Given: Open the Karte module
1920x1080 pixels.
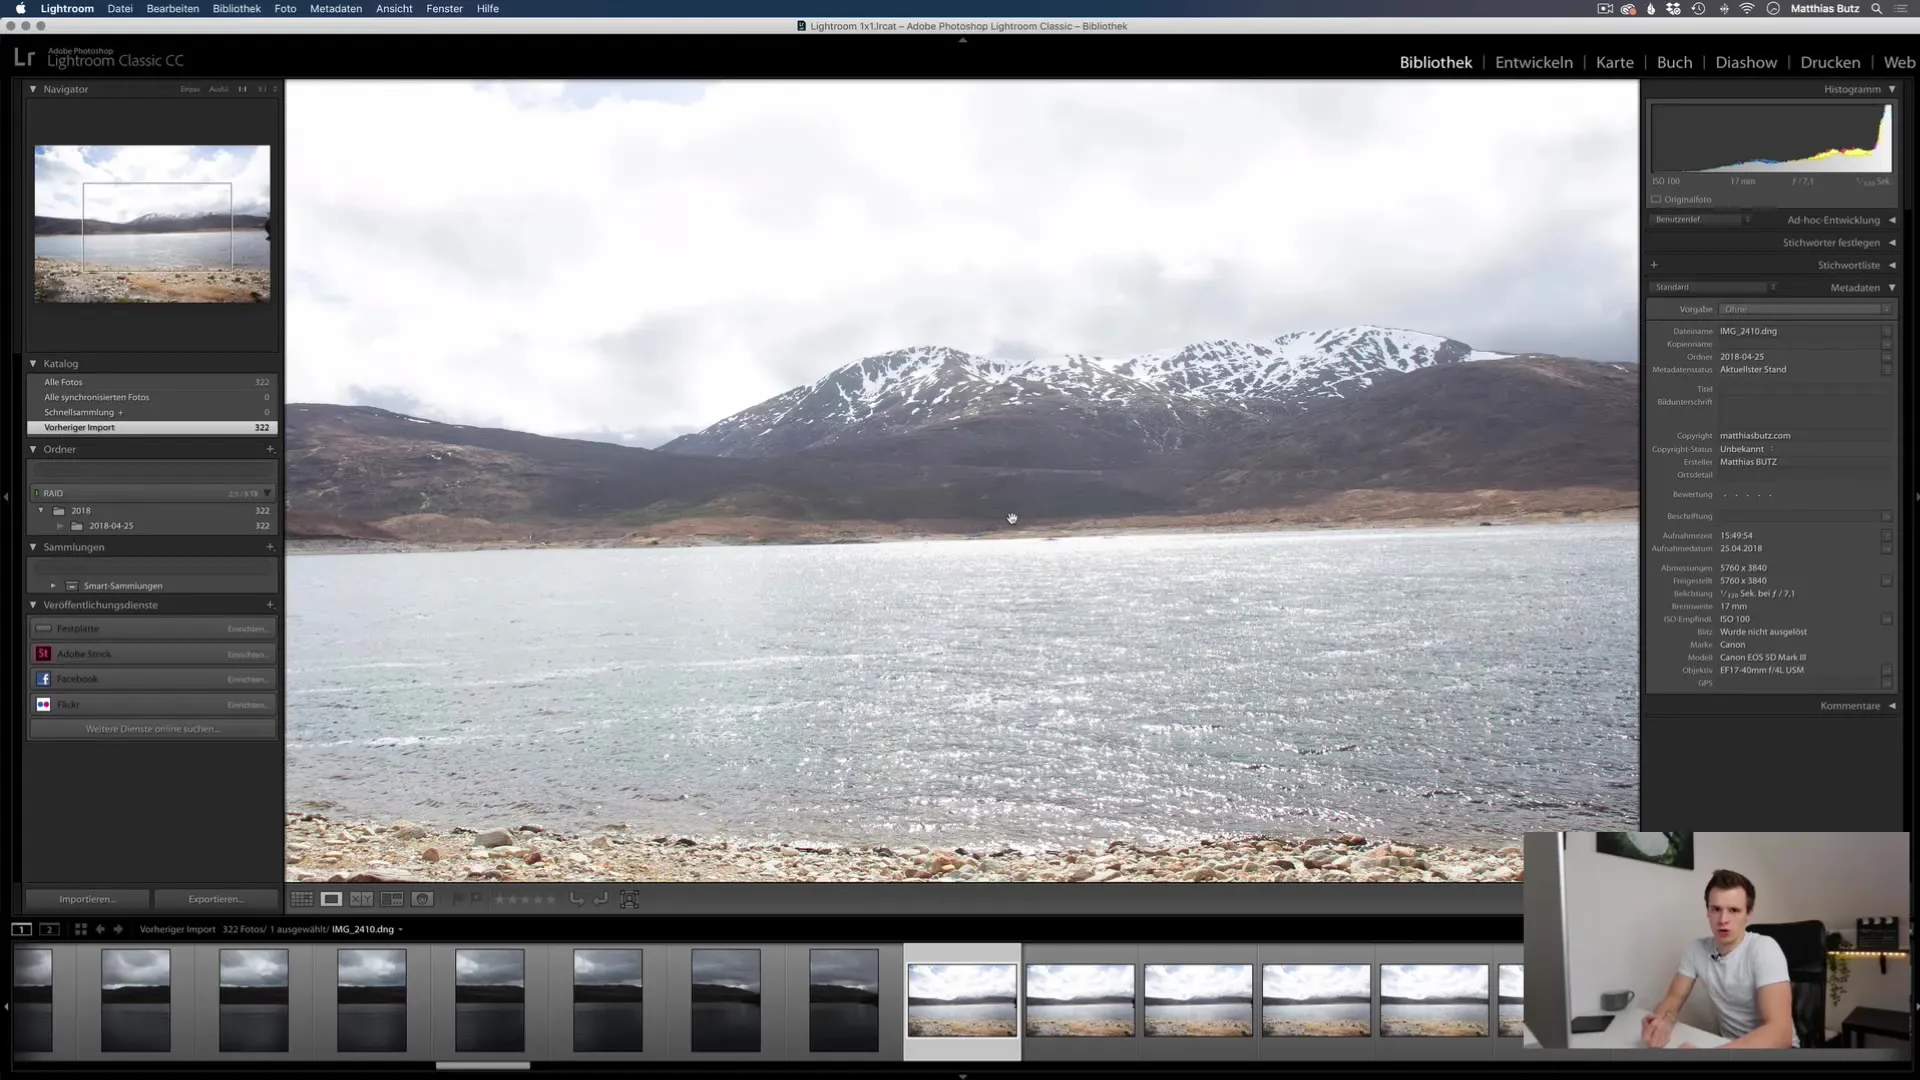Looking at the screenshot, I should coord(1615,62).
